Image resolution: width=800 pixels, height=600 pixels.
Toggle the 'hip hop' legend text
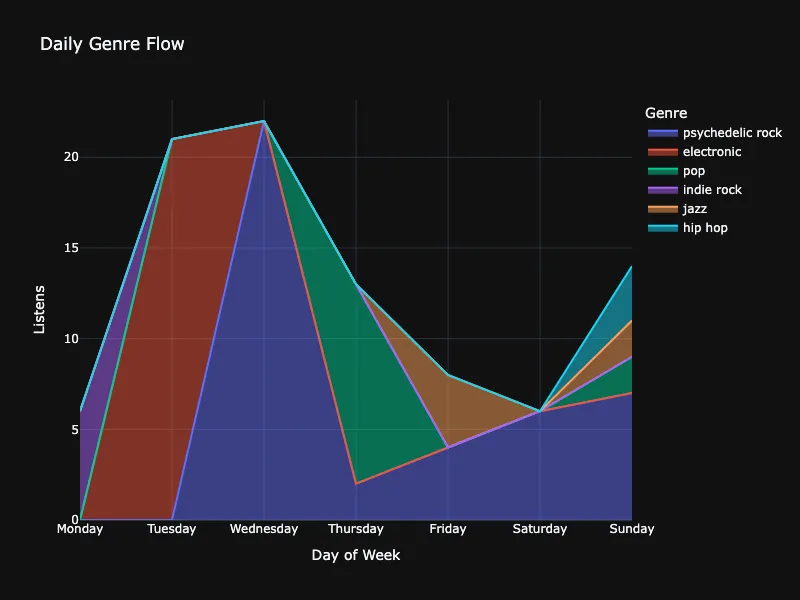[705, 228]
